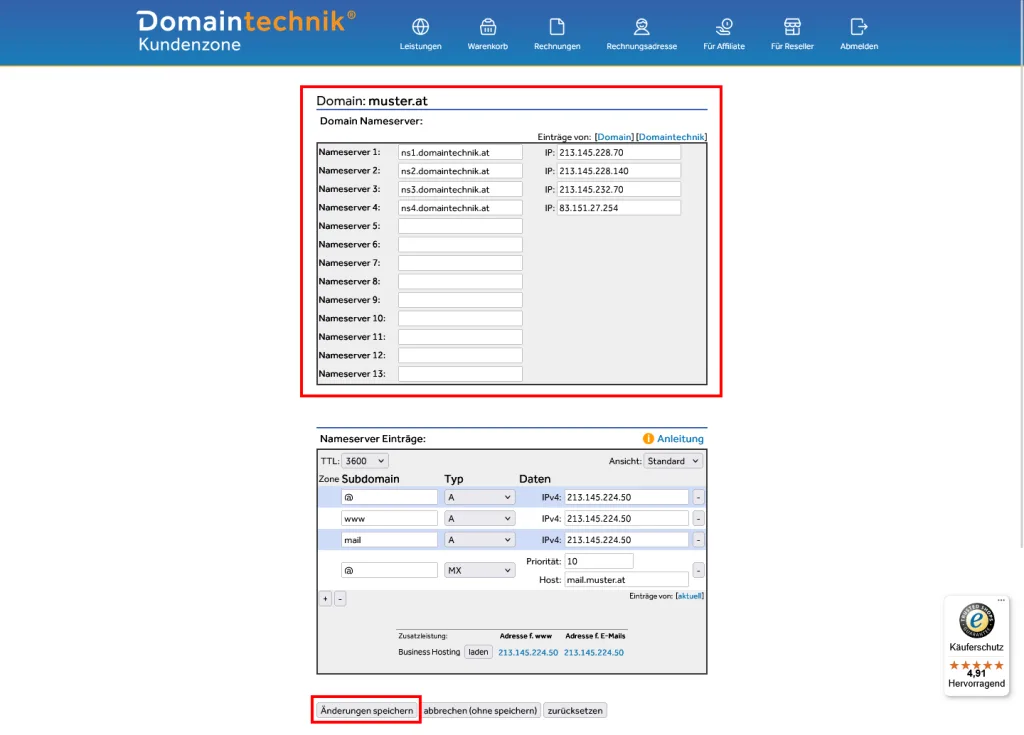1024x735 pixels.
Task: Open the Für Reseller storefront icon
Action: [791, 28]
